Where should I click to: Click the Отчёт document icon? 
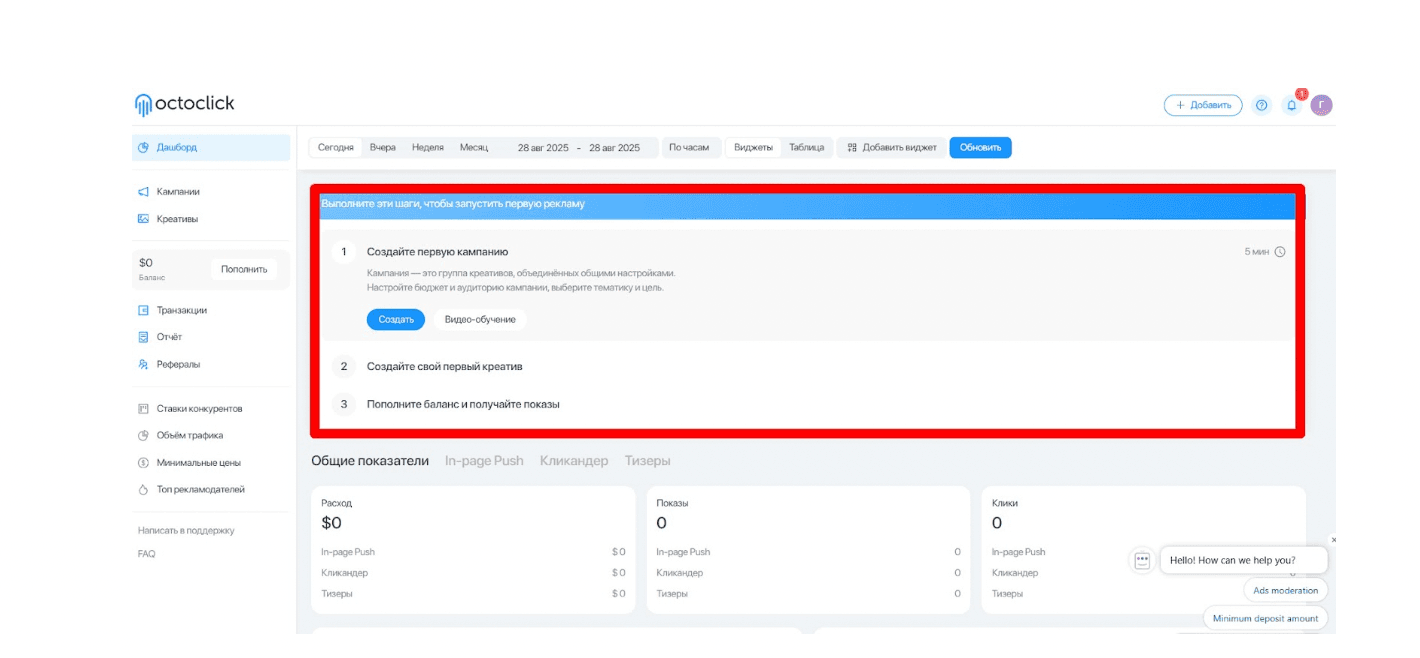pos(143,337)
